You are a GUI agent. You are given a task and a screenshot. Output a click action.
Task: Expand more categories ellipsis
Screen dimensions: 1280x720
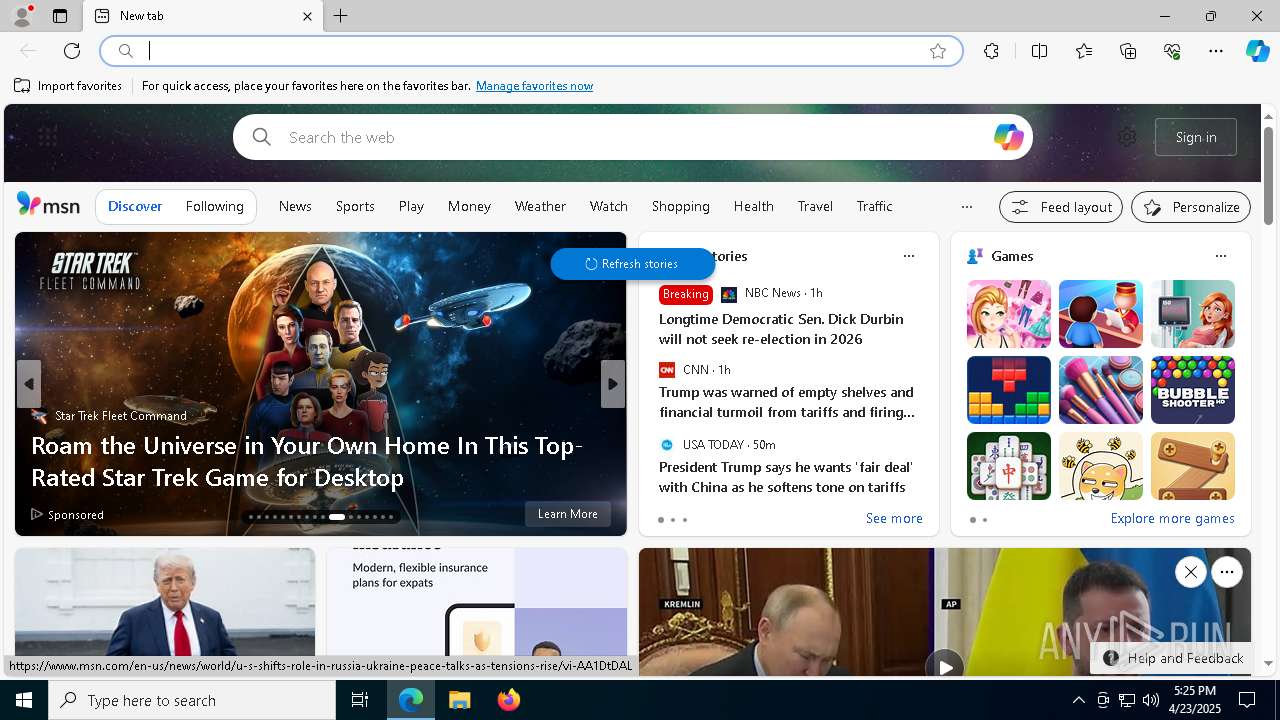click(966, 207)
